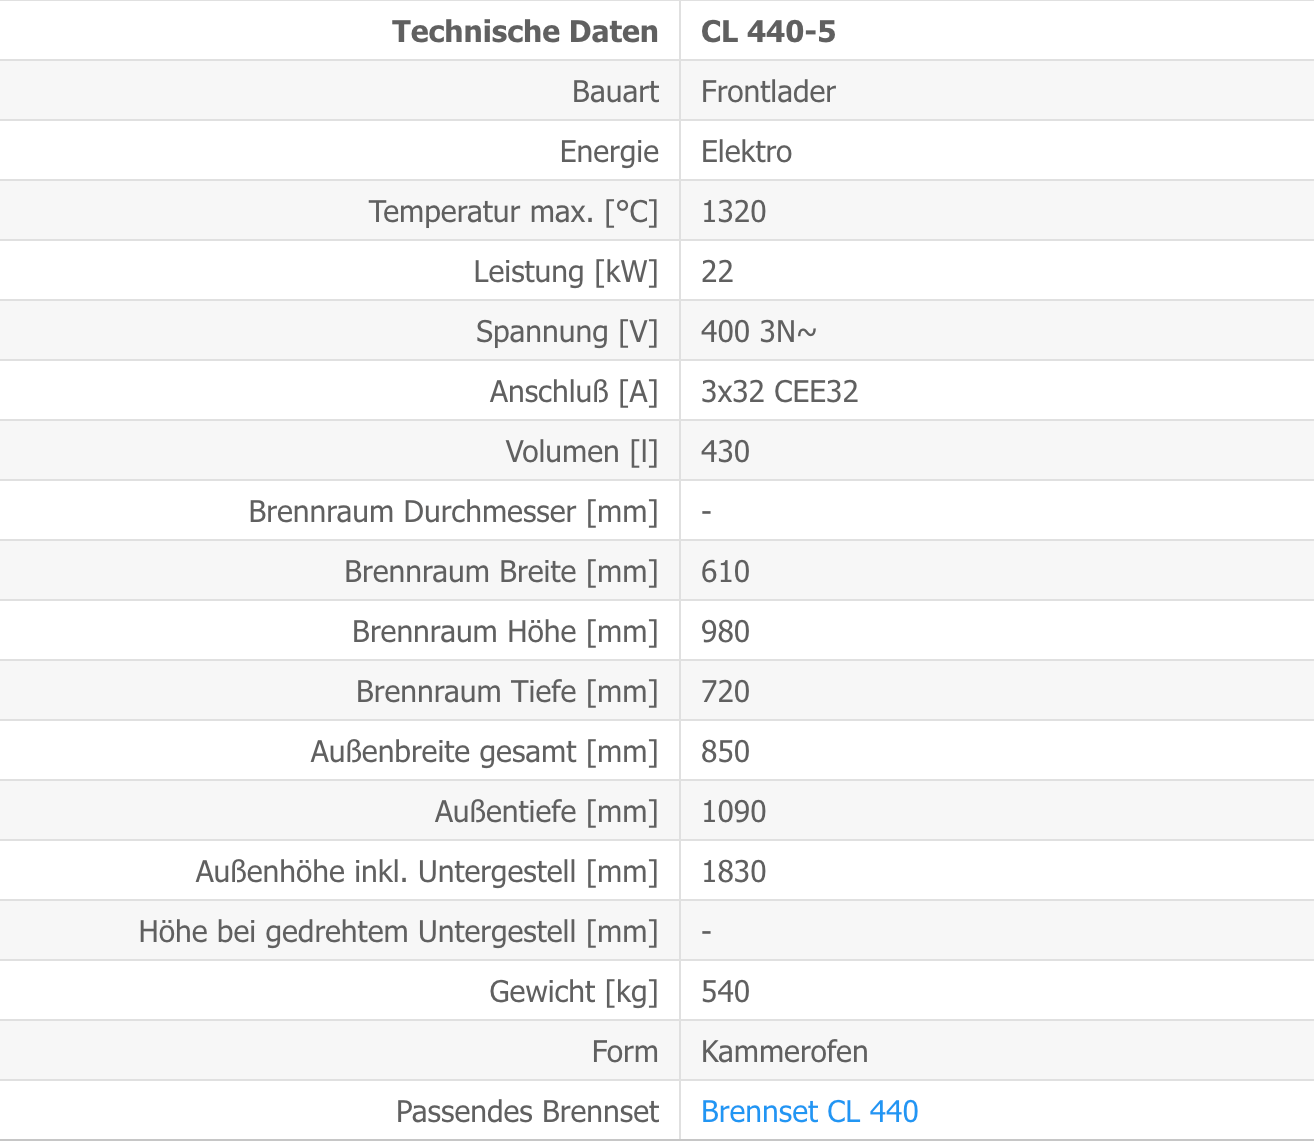Screen dimensions: 1314x1142
Task: Click the Außentiefe [mm] label
Action: (x=546, y=811)
